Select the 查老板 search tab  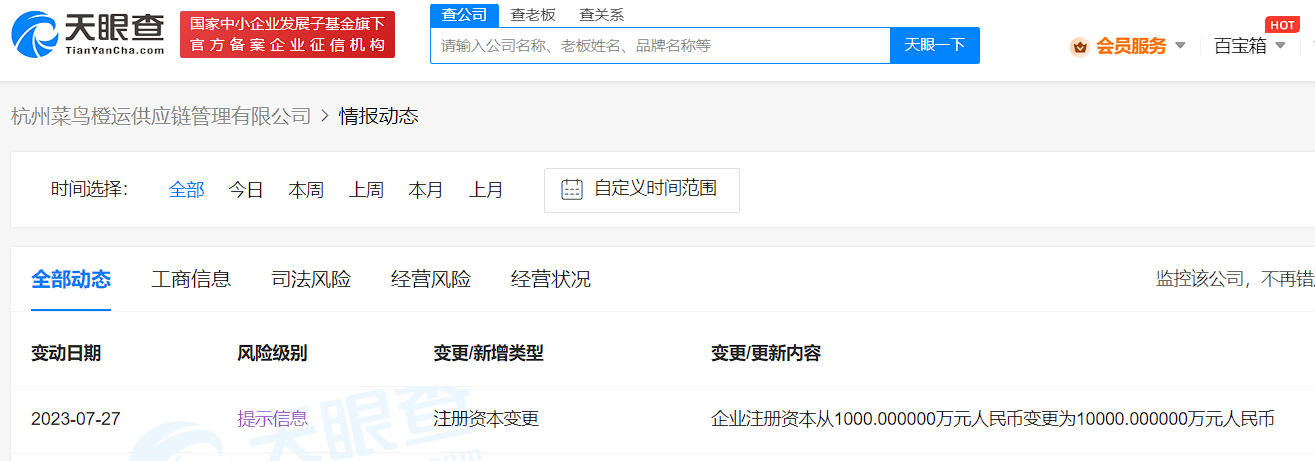pos(533,15)
